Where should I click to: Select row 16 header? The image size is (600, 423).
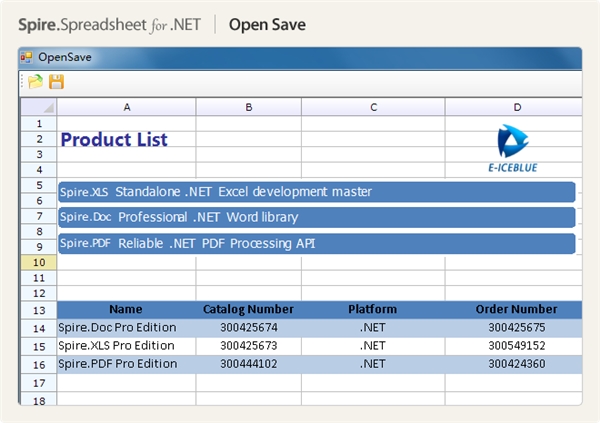point(39,365)
